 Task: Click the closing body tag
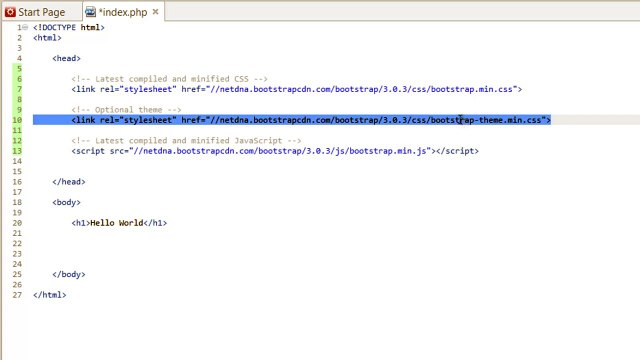pos(69,275)
